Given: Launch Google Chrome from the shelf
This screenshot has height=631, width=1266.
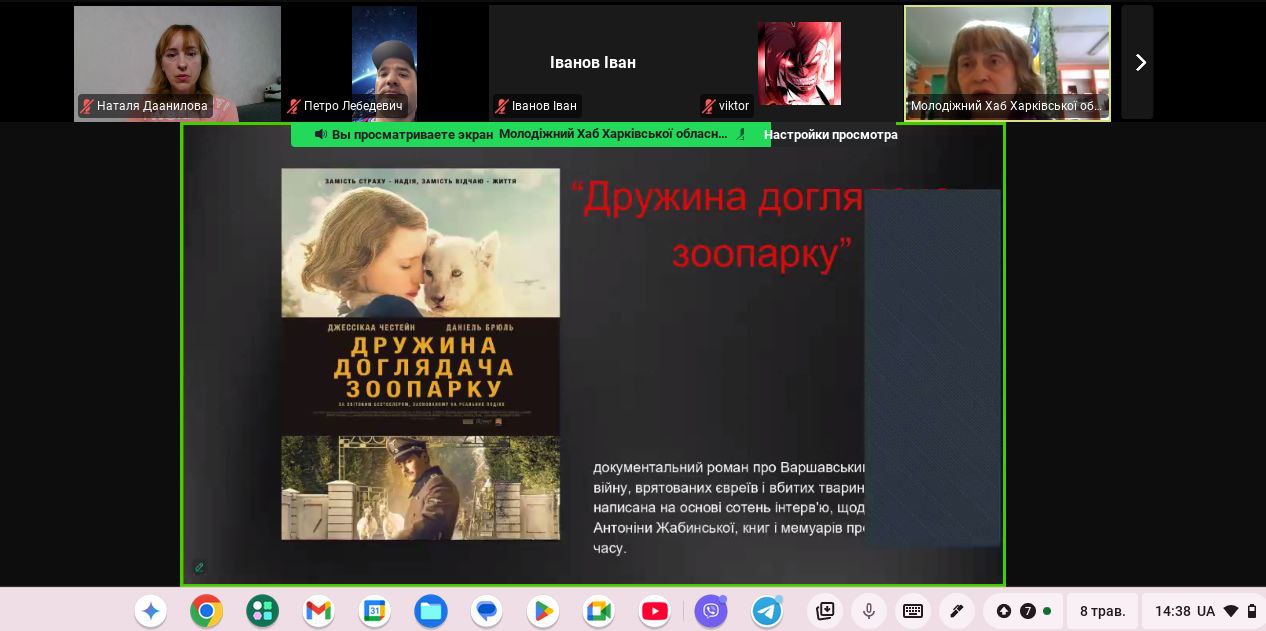Looking at the screenshot, I should point(207,611).
